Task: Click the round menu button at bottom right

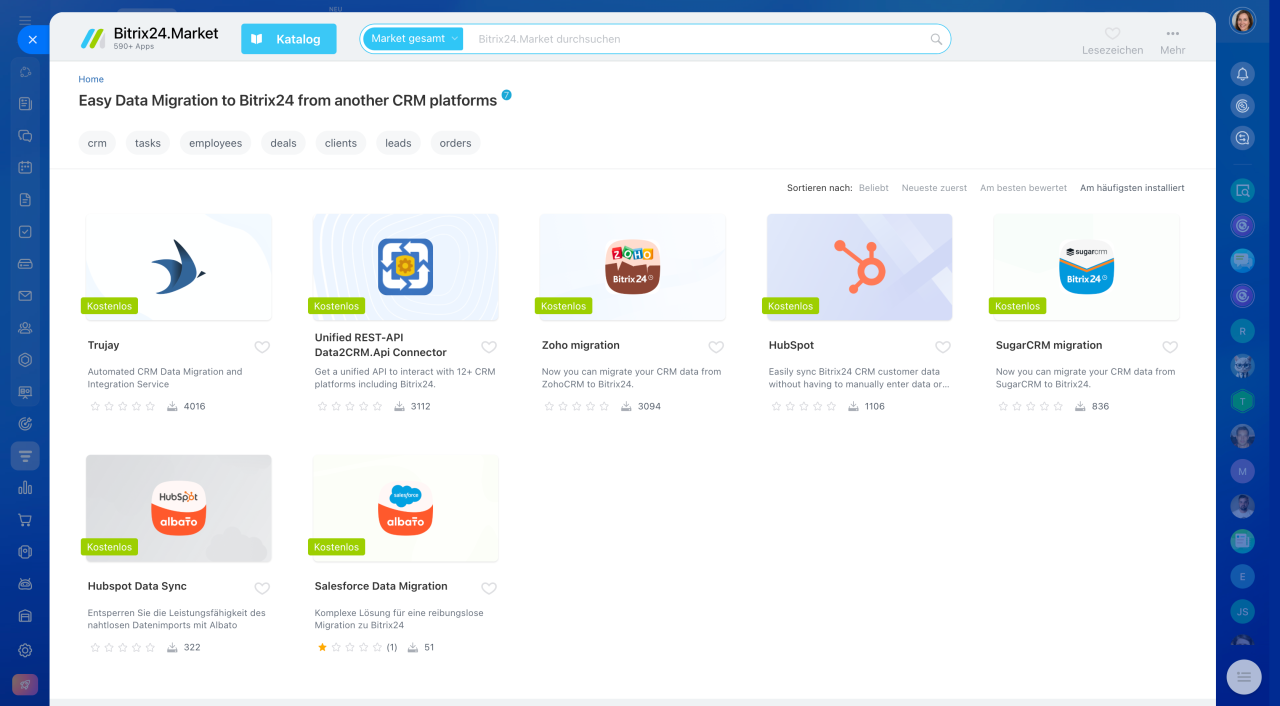Action: (1244, 677)
